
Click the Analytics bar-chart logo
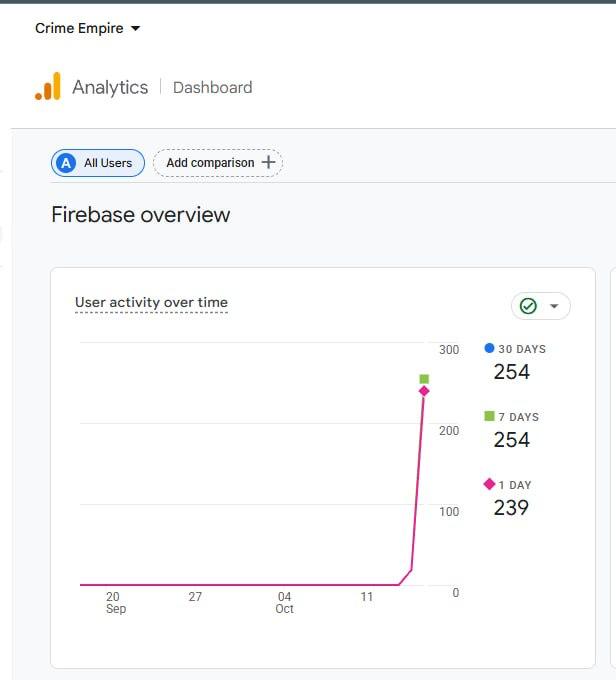pyautogui.click(x=48, y=86)
